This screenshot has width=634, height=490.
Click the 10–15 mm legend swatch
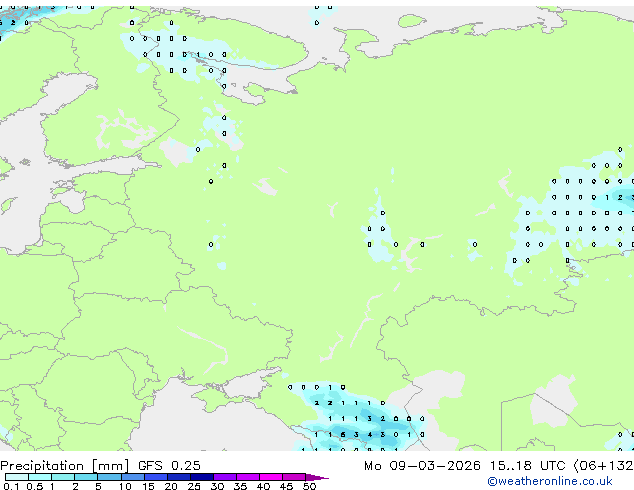click(132, 477)
